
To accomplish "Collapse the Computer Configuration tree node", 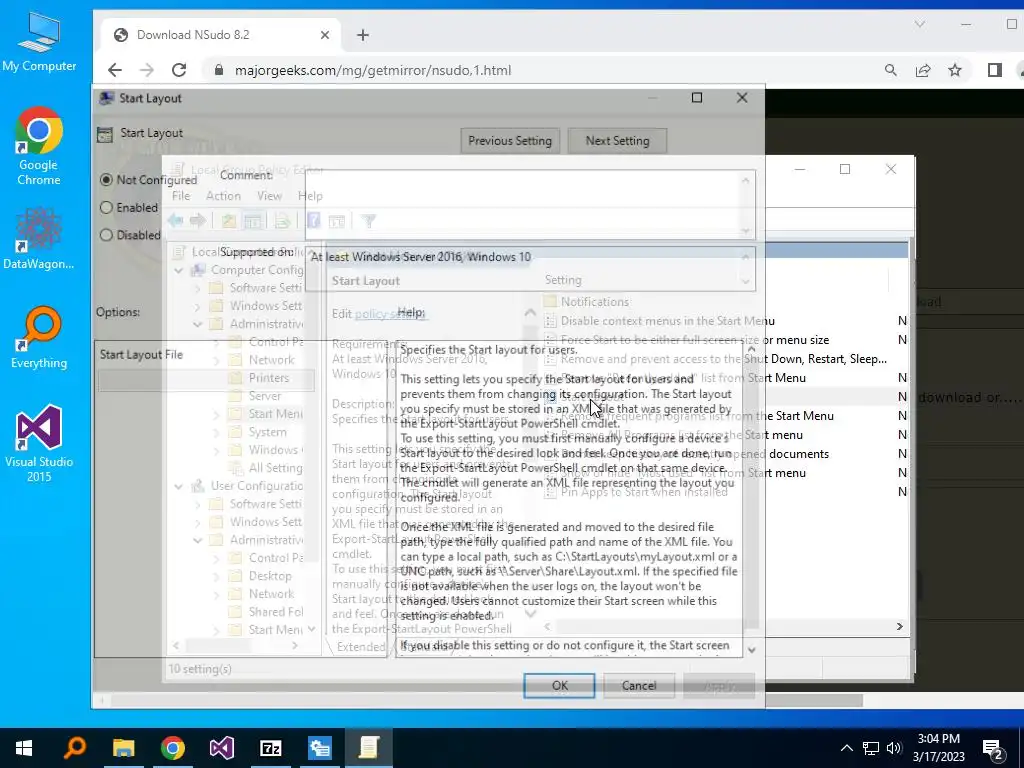I will click(178, 270).
